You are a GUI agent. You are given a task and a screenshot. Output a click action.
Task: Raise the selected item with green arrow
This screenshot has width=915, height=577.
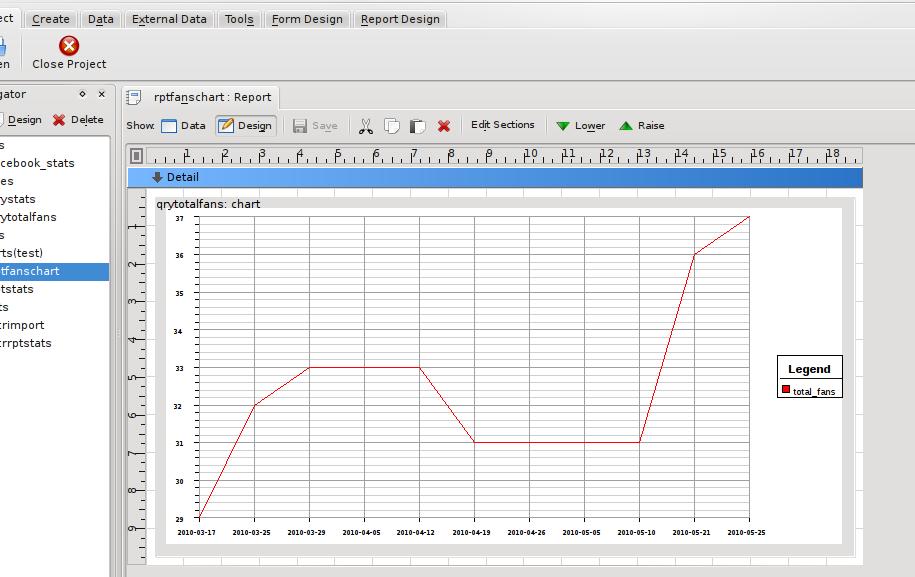coord(641,126)
